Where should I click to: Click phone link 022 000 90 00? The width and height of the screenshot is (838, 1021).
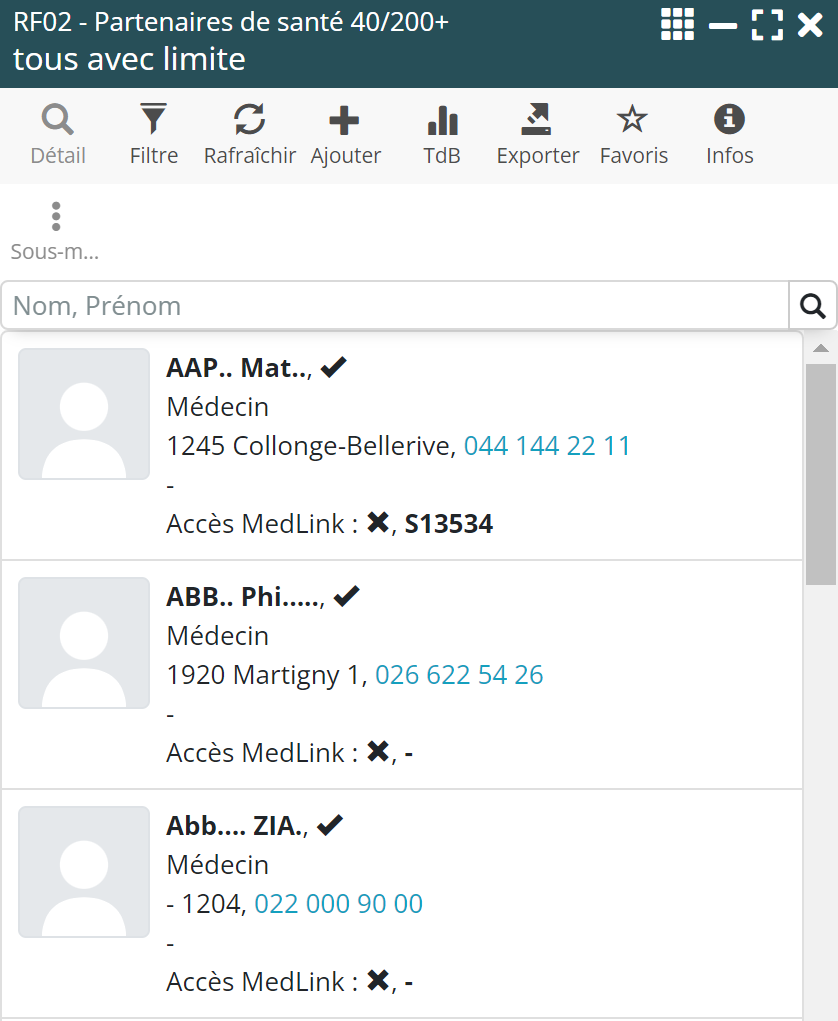coord(338,904)
